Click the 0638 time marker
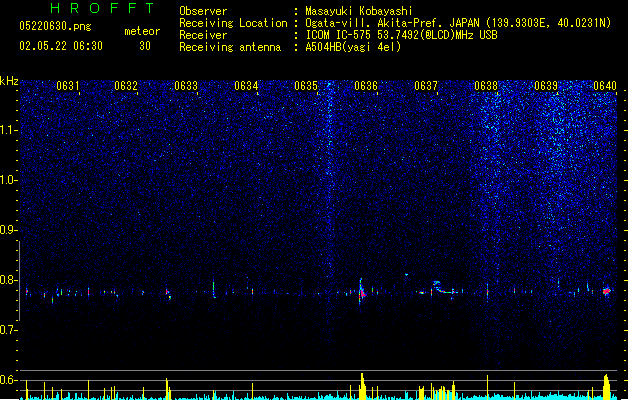 [486, 86]
